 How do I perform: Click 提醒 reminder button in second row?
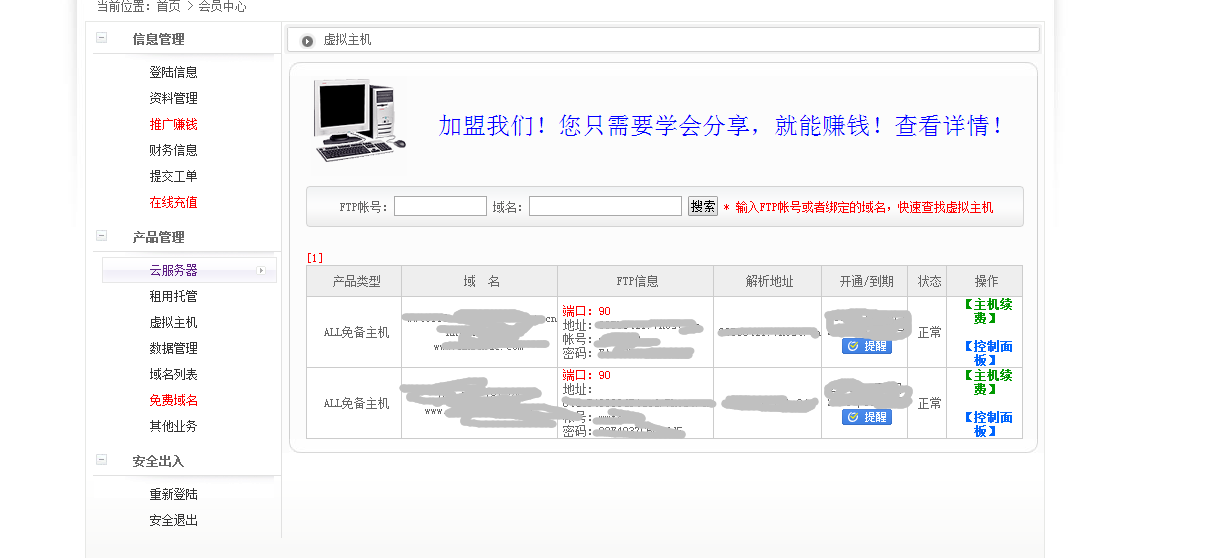click(867, 417)
